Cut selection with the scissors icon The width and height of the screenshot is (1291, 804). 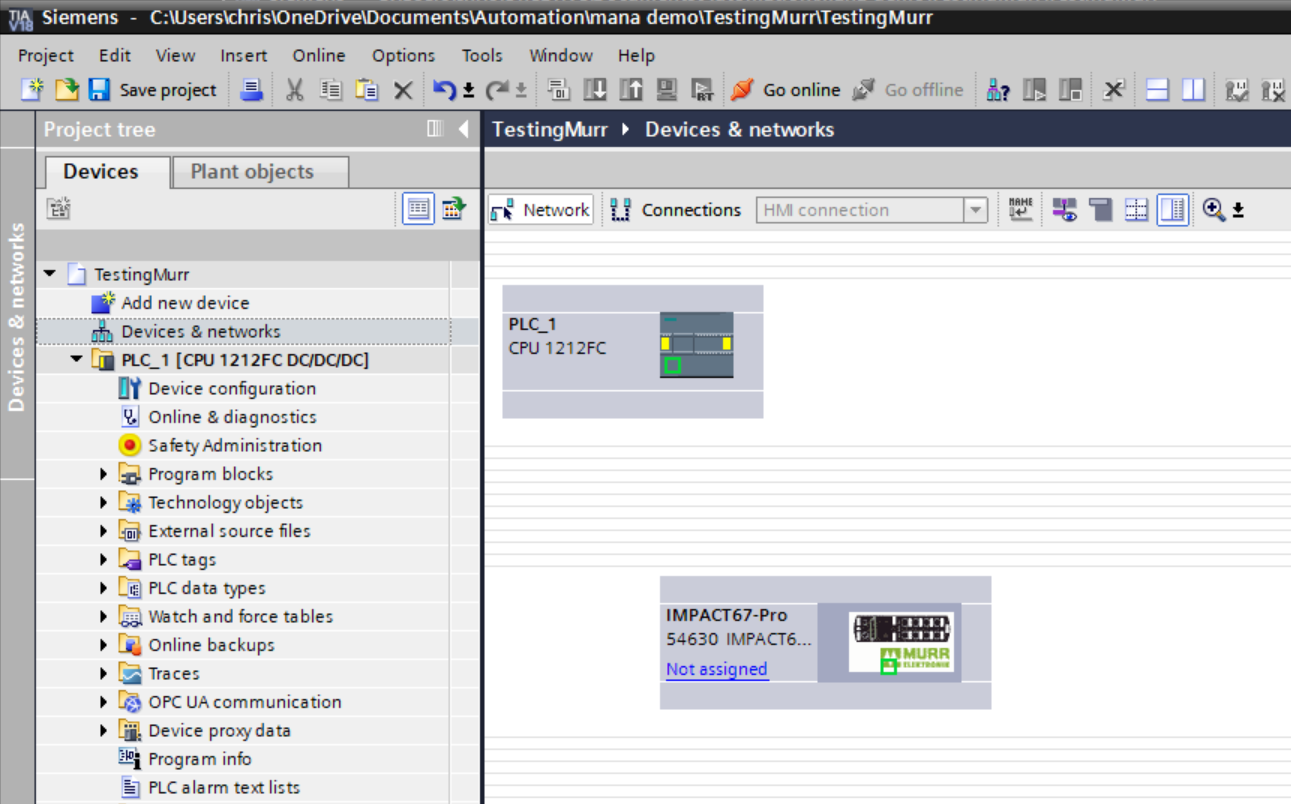294,90
